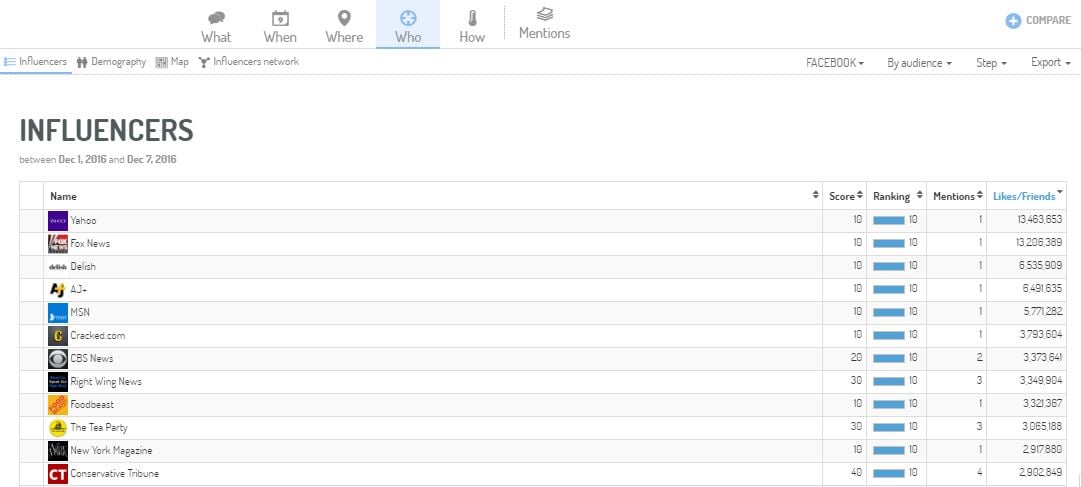
Task: Click the Dec 1, 2016 start date
Action: point(83,159)
